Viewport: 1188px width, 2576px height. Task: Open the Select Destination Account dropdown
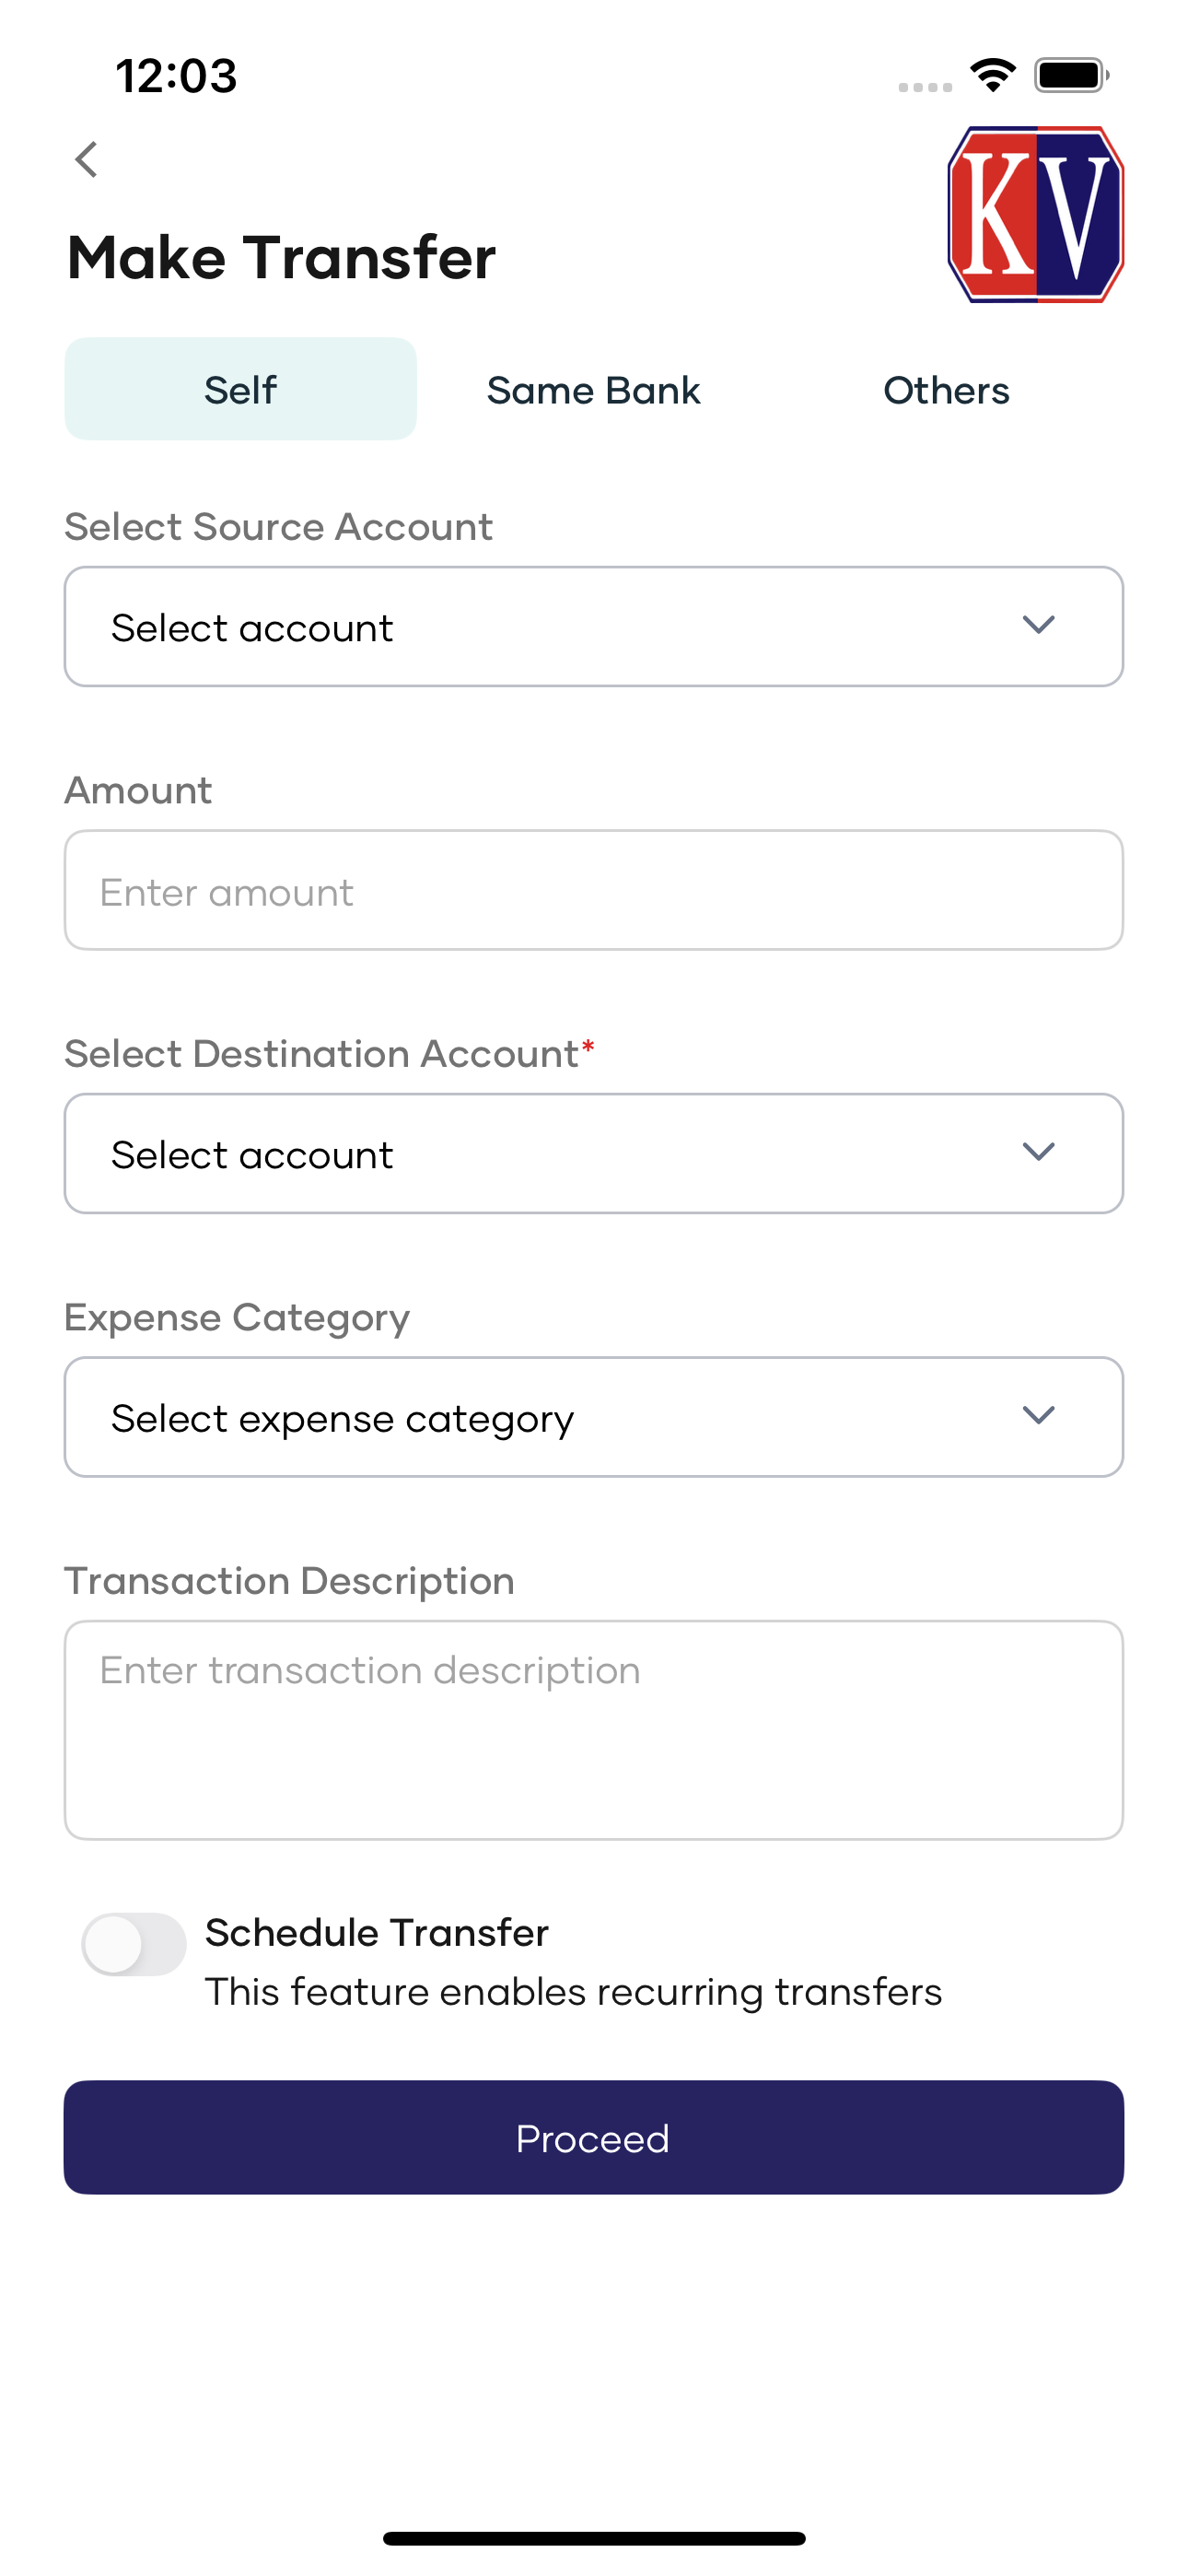coord(594,1154)
